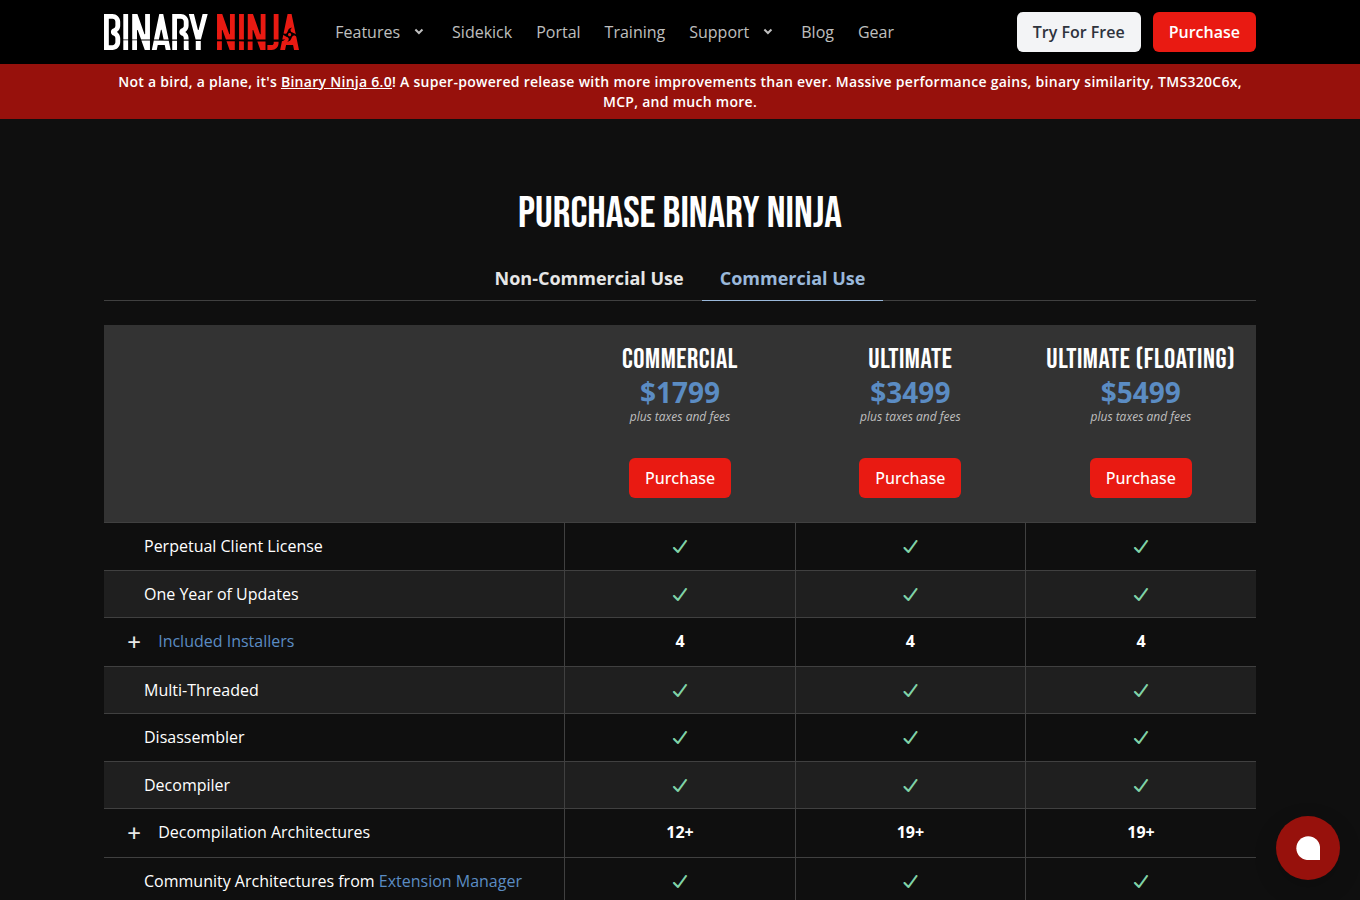Image resolution: width=1360 pixels, height=900 pixels.
Task: Open the Gear store link
Action: [x=876, y=32]
